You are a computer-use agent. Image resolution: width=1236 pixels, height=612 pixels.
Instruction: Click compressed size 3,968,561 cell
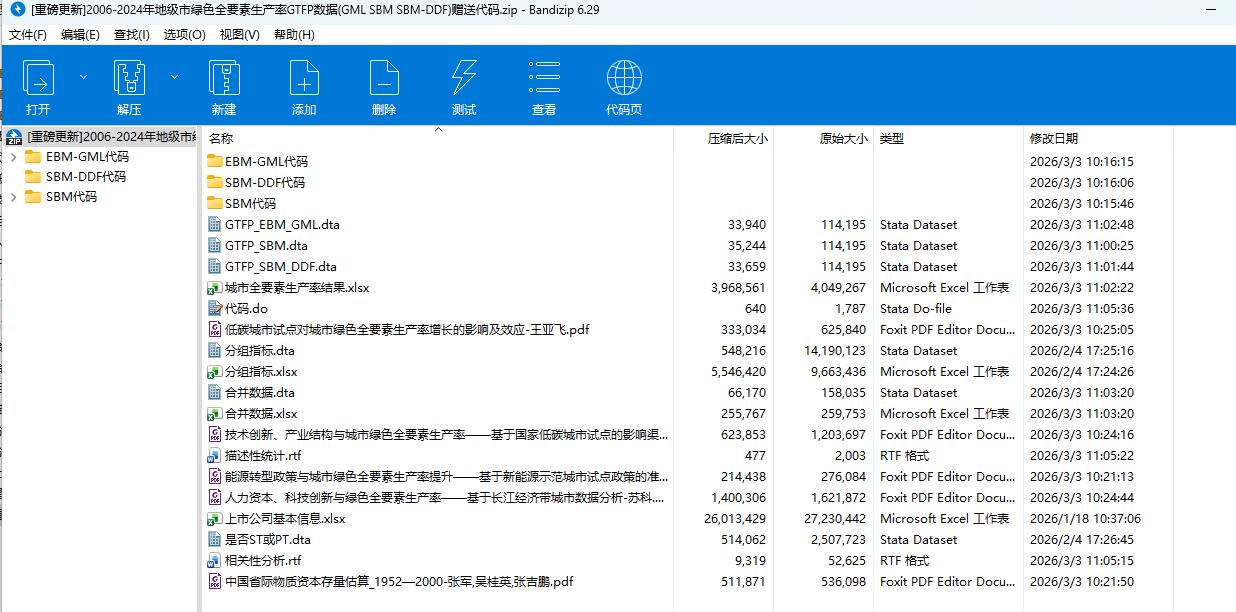(738, 287)
